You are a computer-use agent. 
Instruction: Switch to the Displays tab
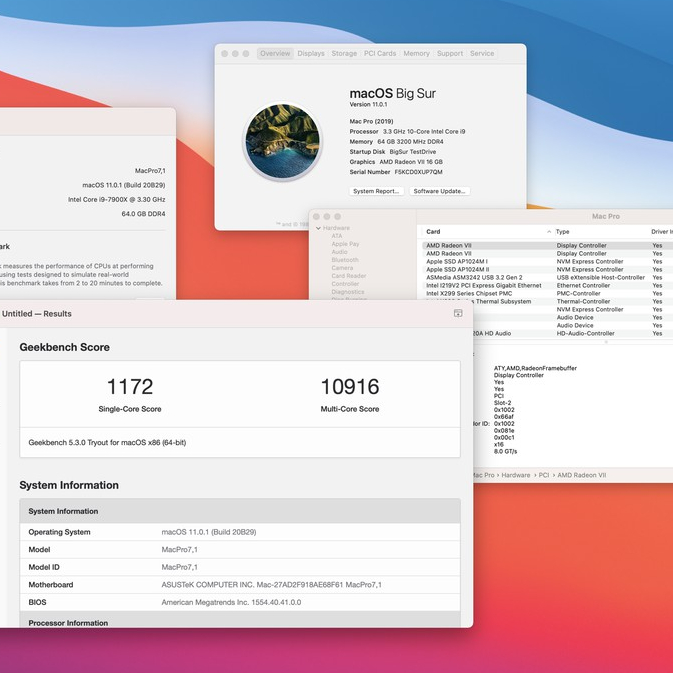tap(311, 53)
